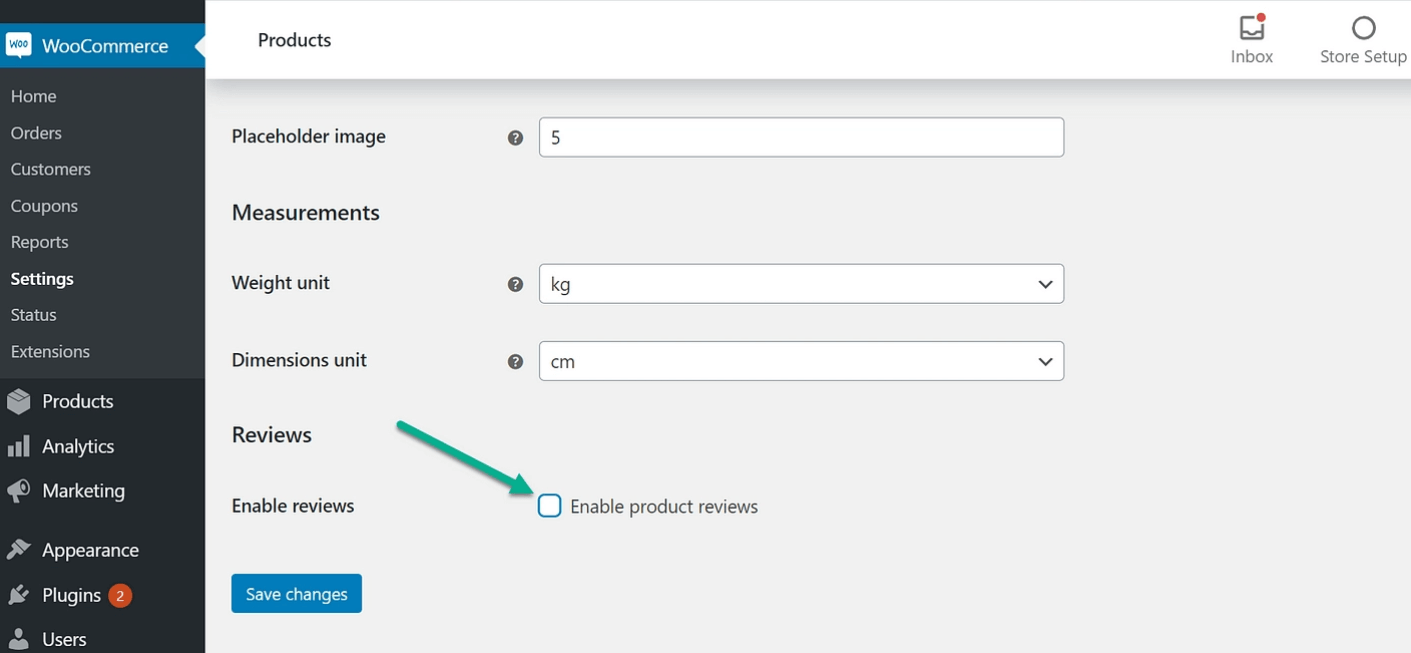
Task: Click the Analytics bar chart icon
Action: (19, 447)
